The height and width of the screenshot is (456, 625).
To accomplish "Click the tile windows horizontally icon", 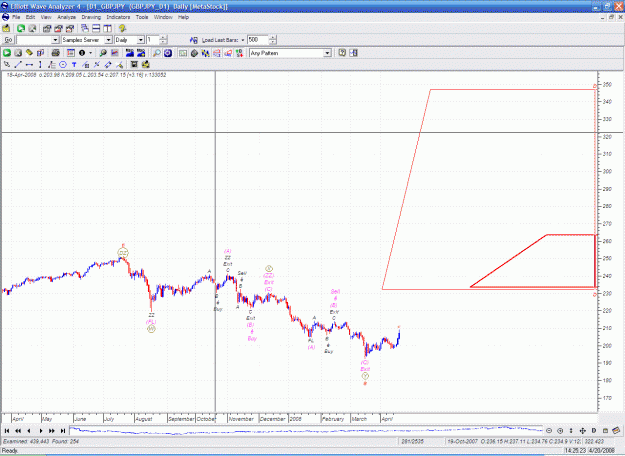I will 96,28.
